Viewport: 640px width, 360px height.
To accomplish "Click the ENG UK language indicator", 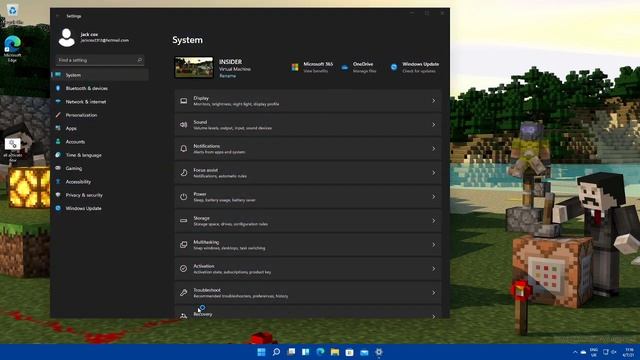I will [594, 352].
